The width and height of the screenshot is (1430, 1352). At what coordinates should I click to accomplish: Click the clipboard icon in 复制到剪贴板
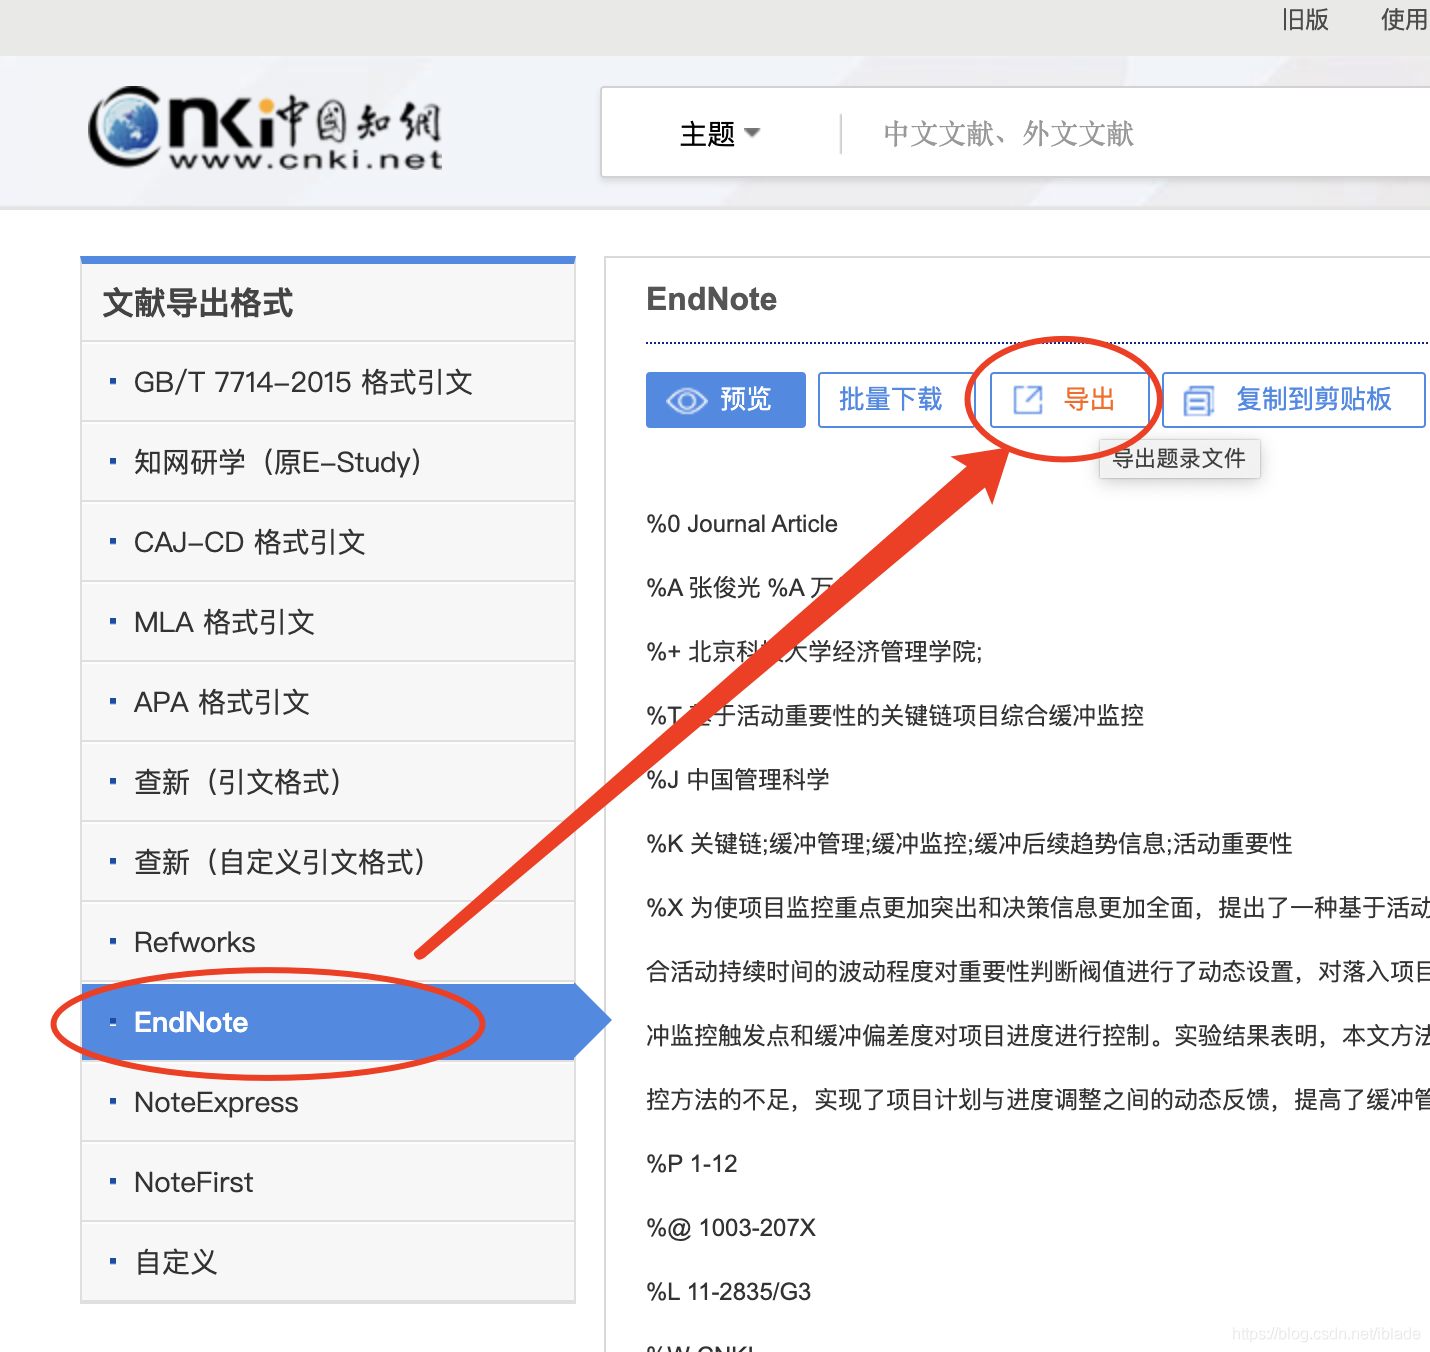1198,401
